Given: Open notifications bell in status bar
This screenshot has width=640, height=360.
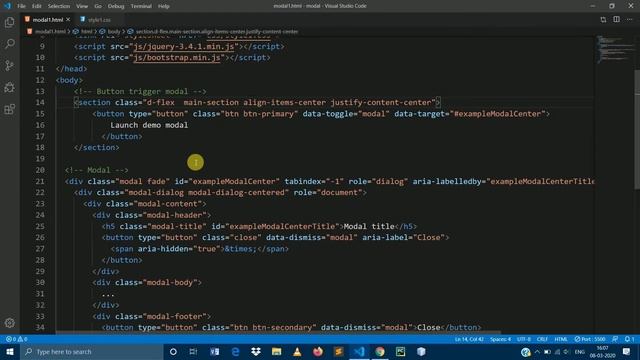Looking at the screenshot, I should (629, 339).
